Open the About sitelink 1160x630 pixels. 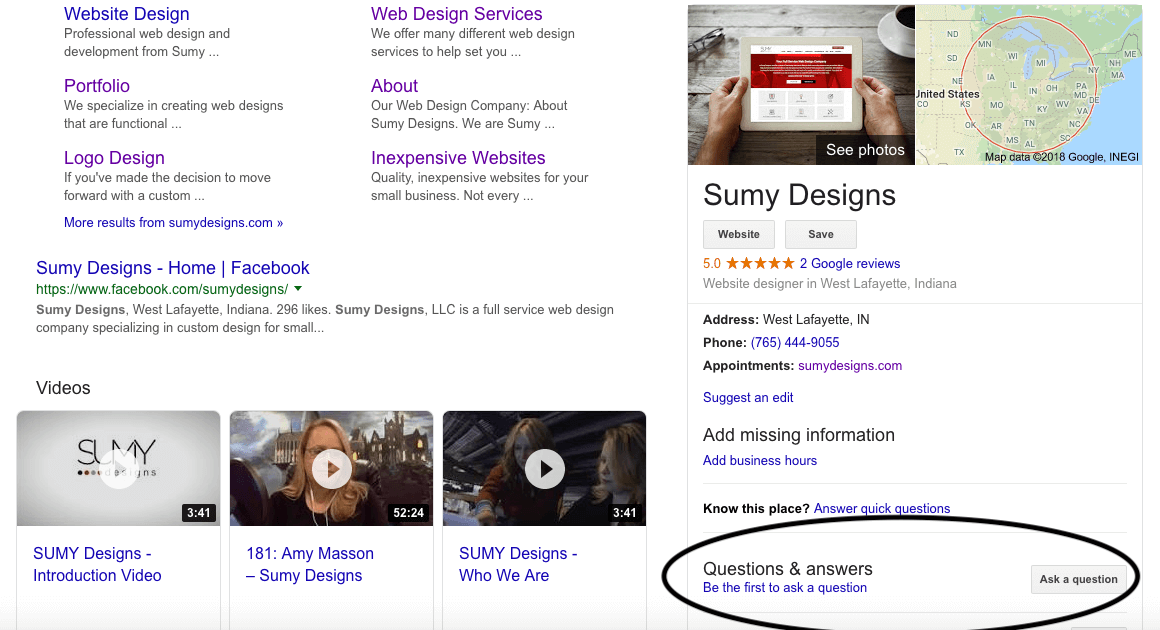(x=394, y=86)
